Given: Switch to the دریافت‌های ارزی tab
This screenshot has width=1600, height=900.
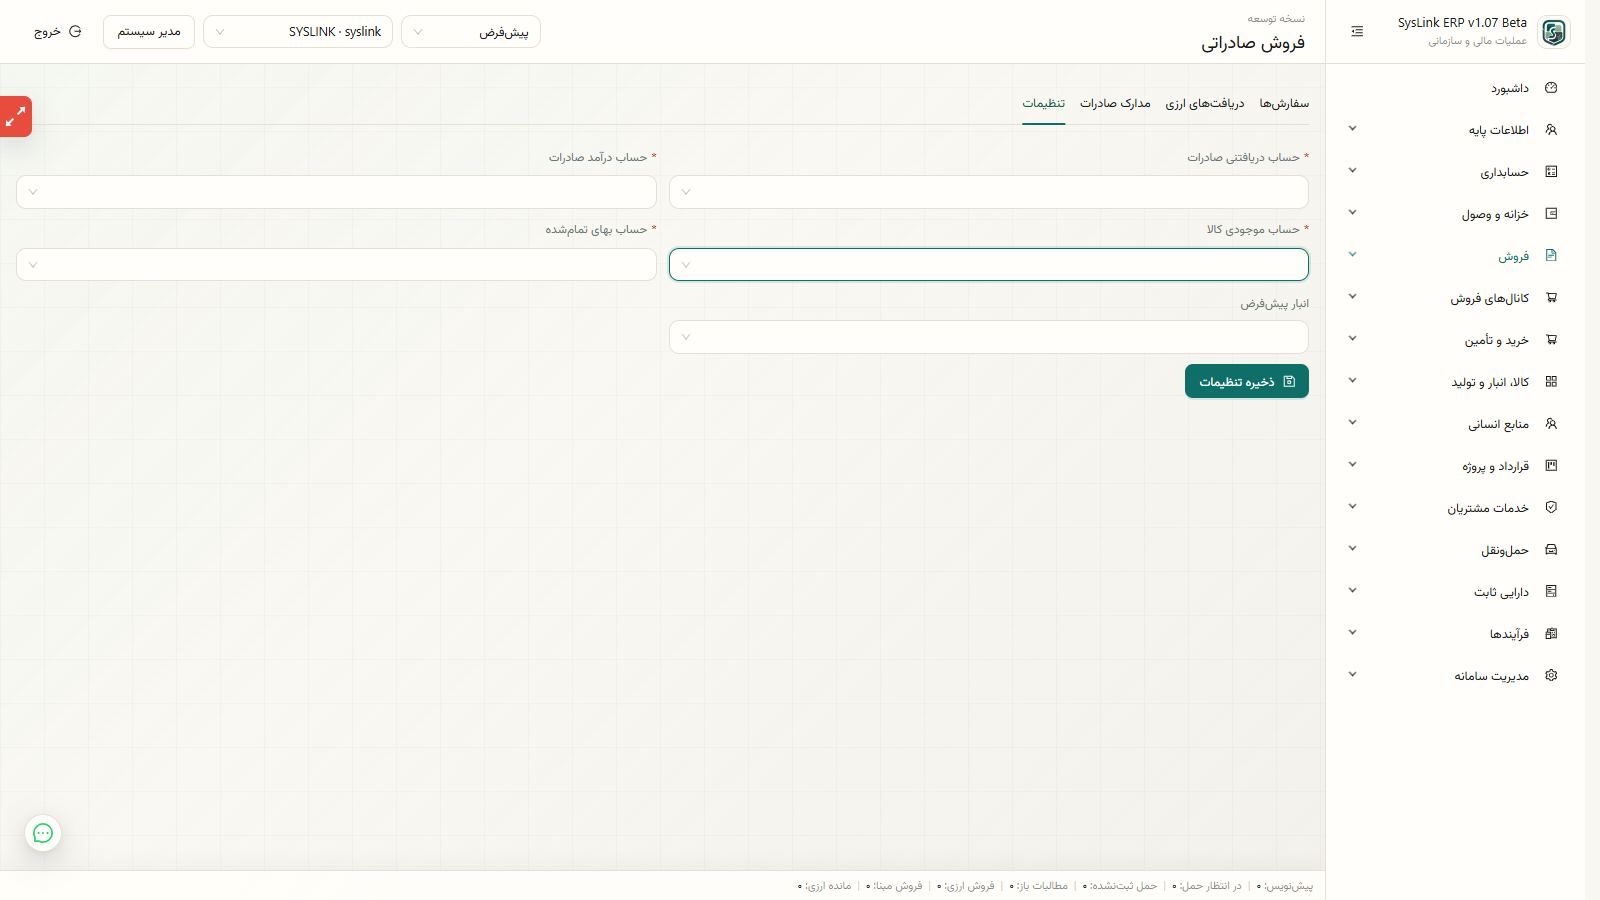Looking at the screenshot, I should pyautogui.click(x=1205, y=104).
